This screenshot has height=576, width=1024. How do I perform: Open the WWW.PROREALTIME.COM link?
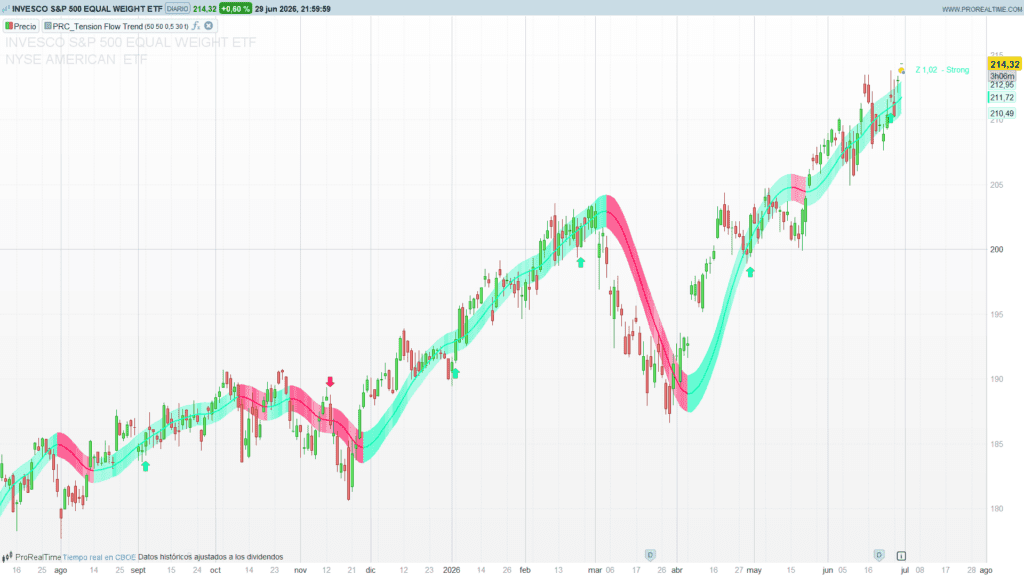click(982, 9)
